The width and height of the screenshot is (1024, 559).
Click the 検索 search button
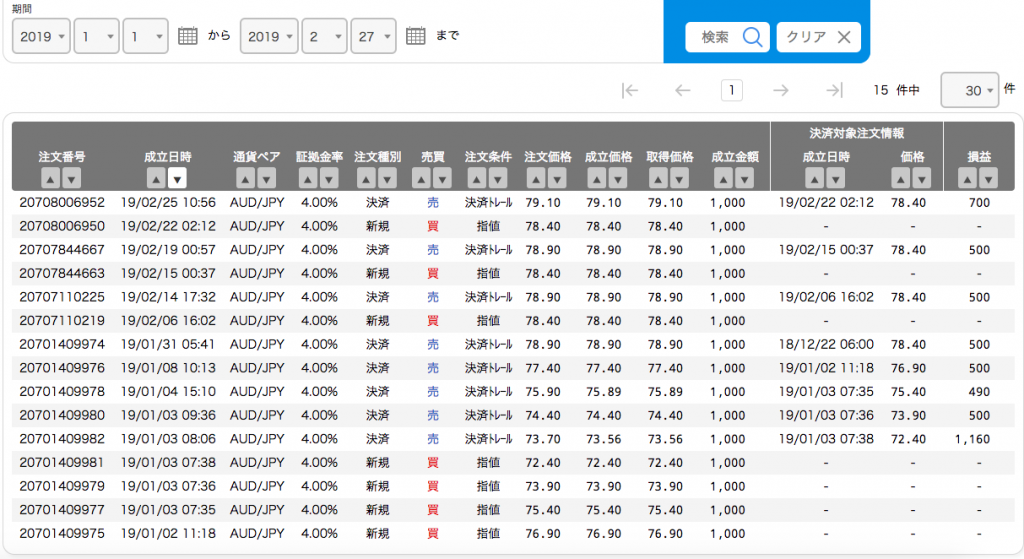[x=728, y=37]
